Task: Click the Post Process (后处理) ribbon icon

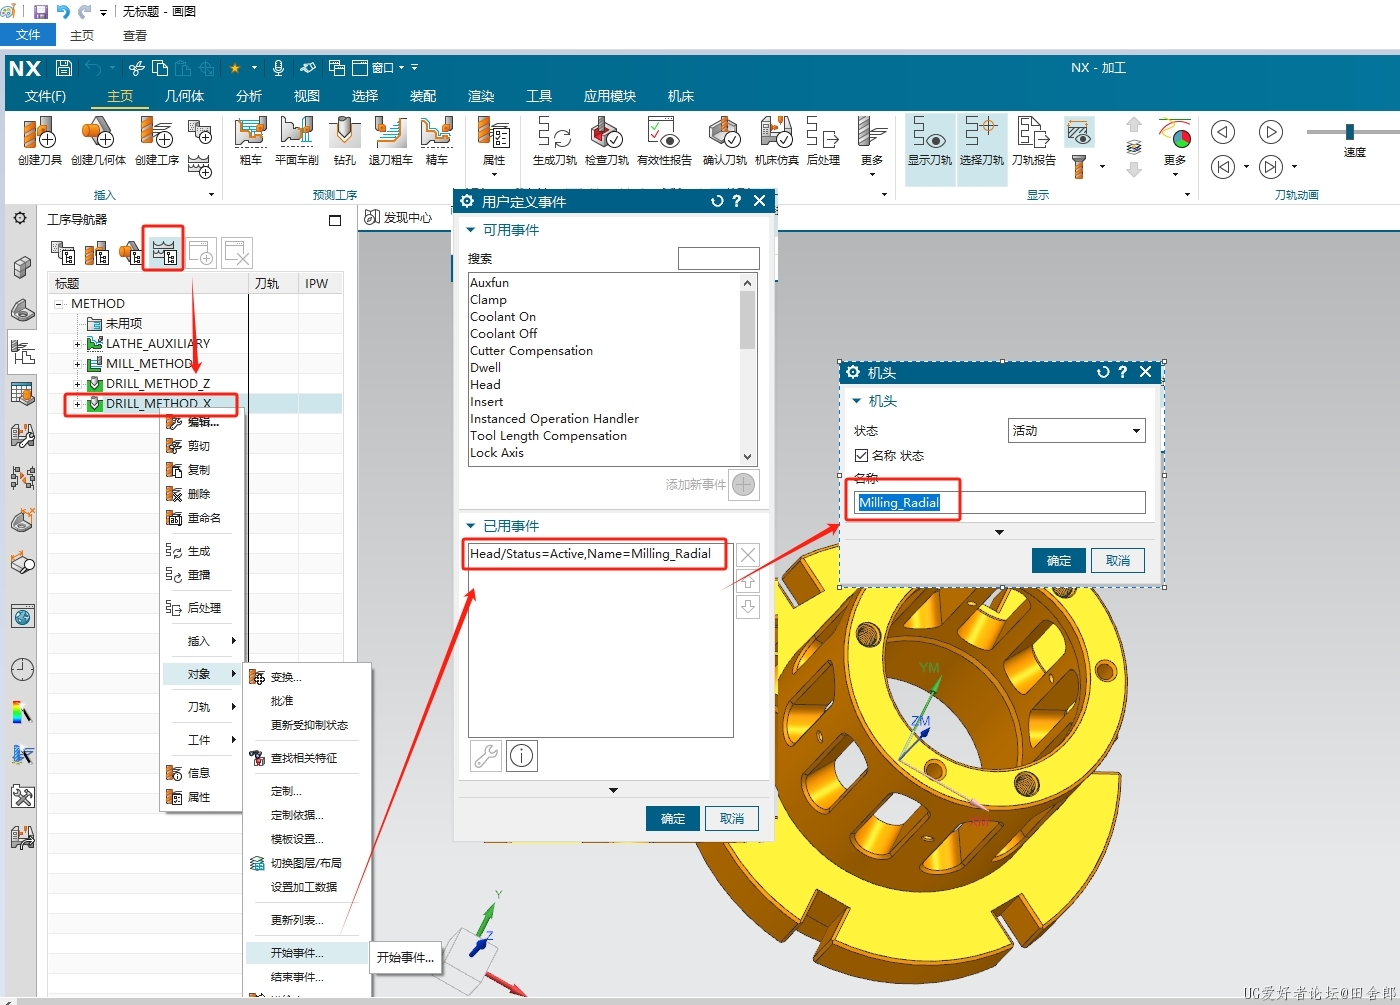Action: pyautogui.click(x=822, y=141)
